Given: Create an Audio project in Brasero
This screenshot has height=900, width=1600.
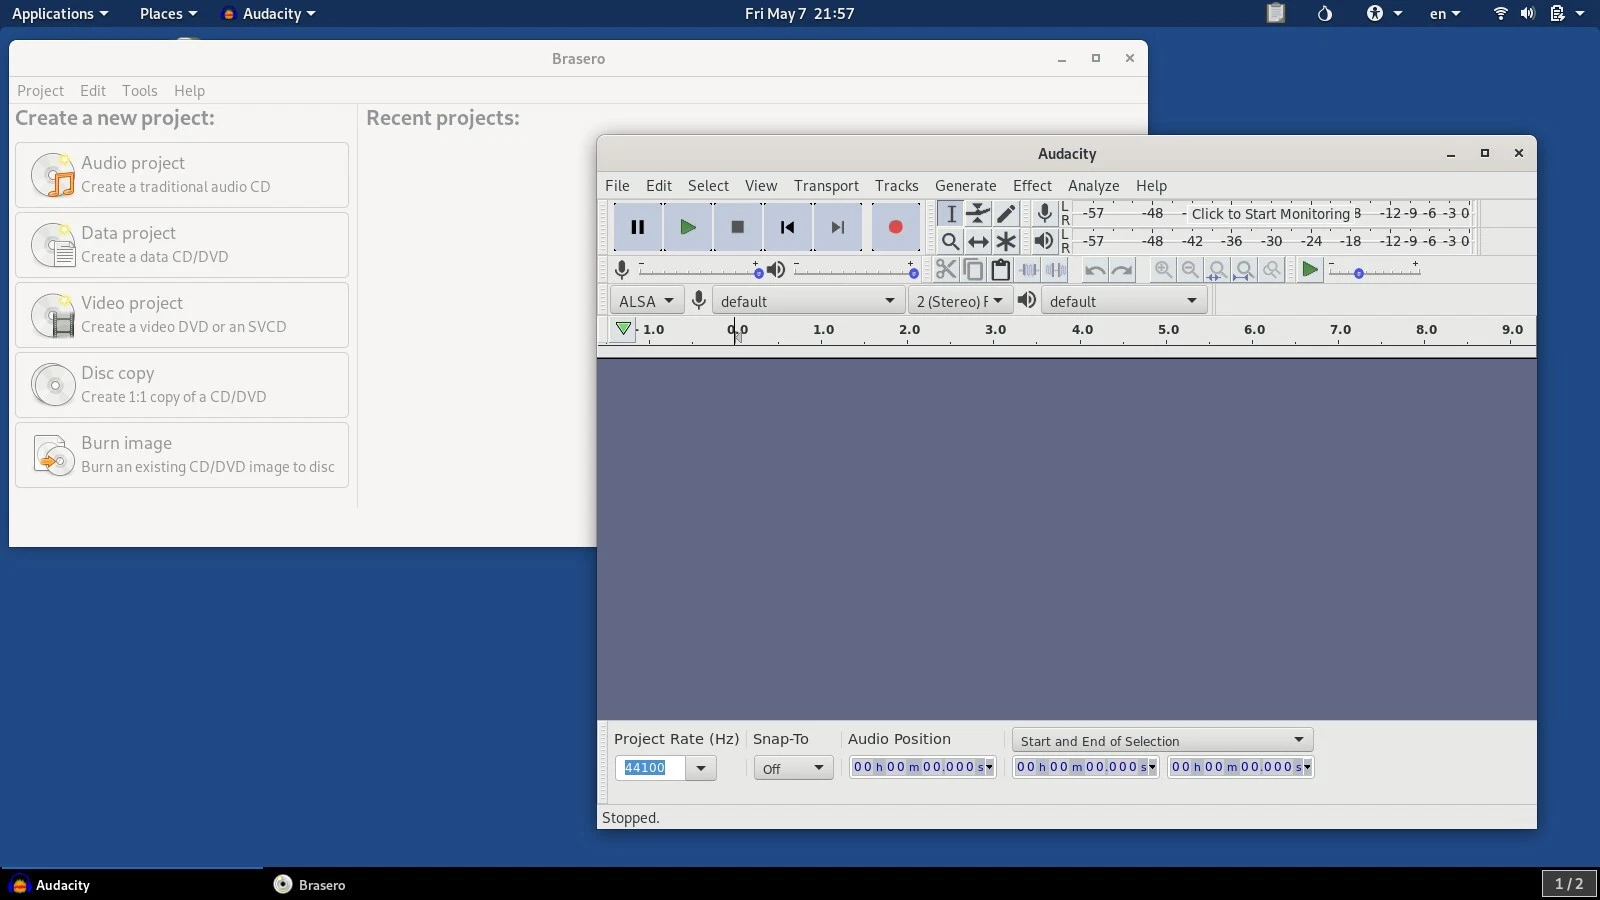Looking at the screenshot, I should 182,175.
